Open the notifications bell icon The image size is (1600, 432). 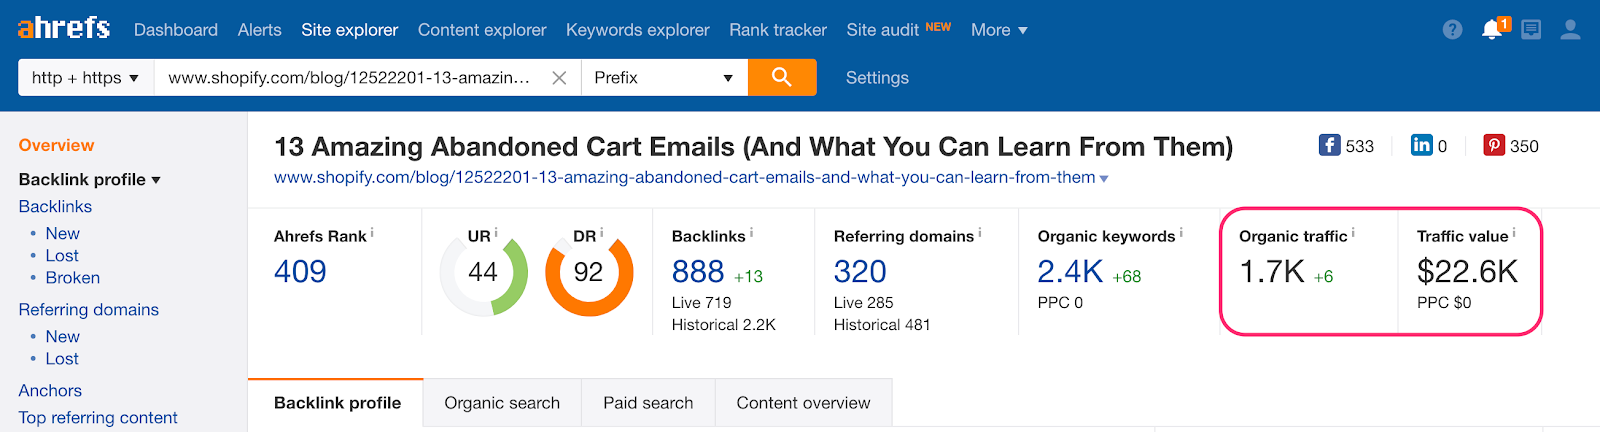pyautogui.click(x=1492, y=29)
